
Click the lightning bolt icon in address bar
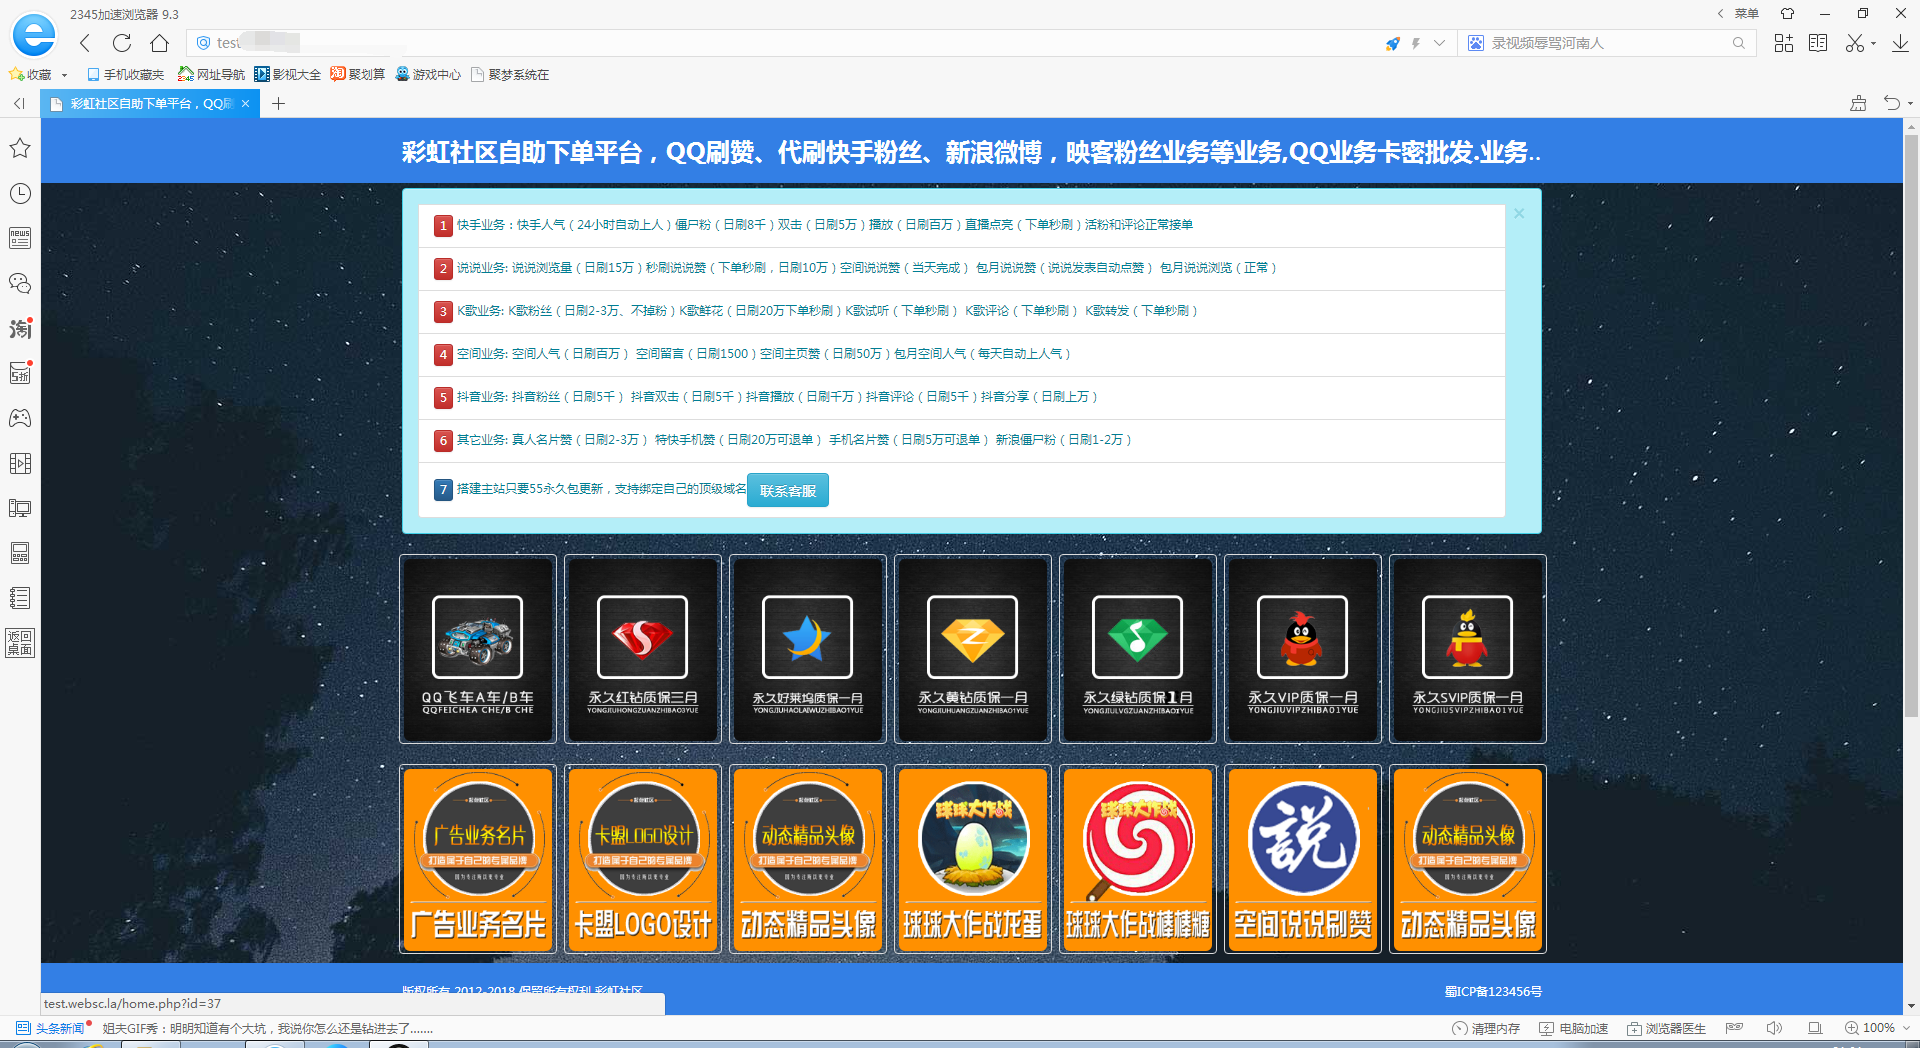[1416, 43]
